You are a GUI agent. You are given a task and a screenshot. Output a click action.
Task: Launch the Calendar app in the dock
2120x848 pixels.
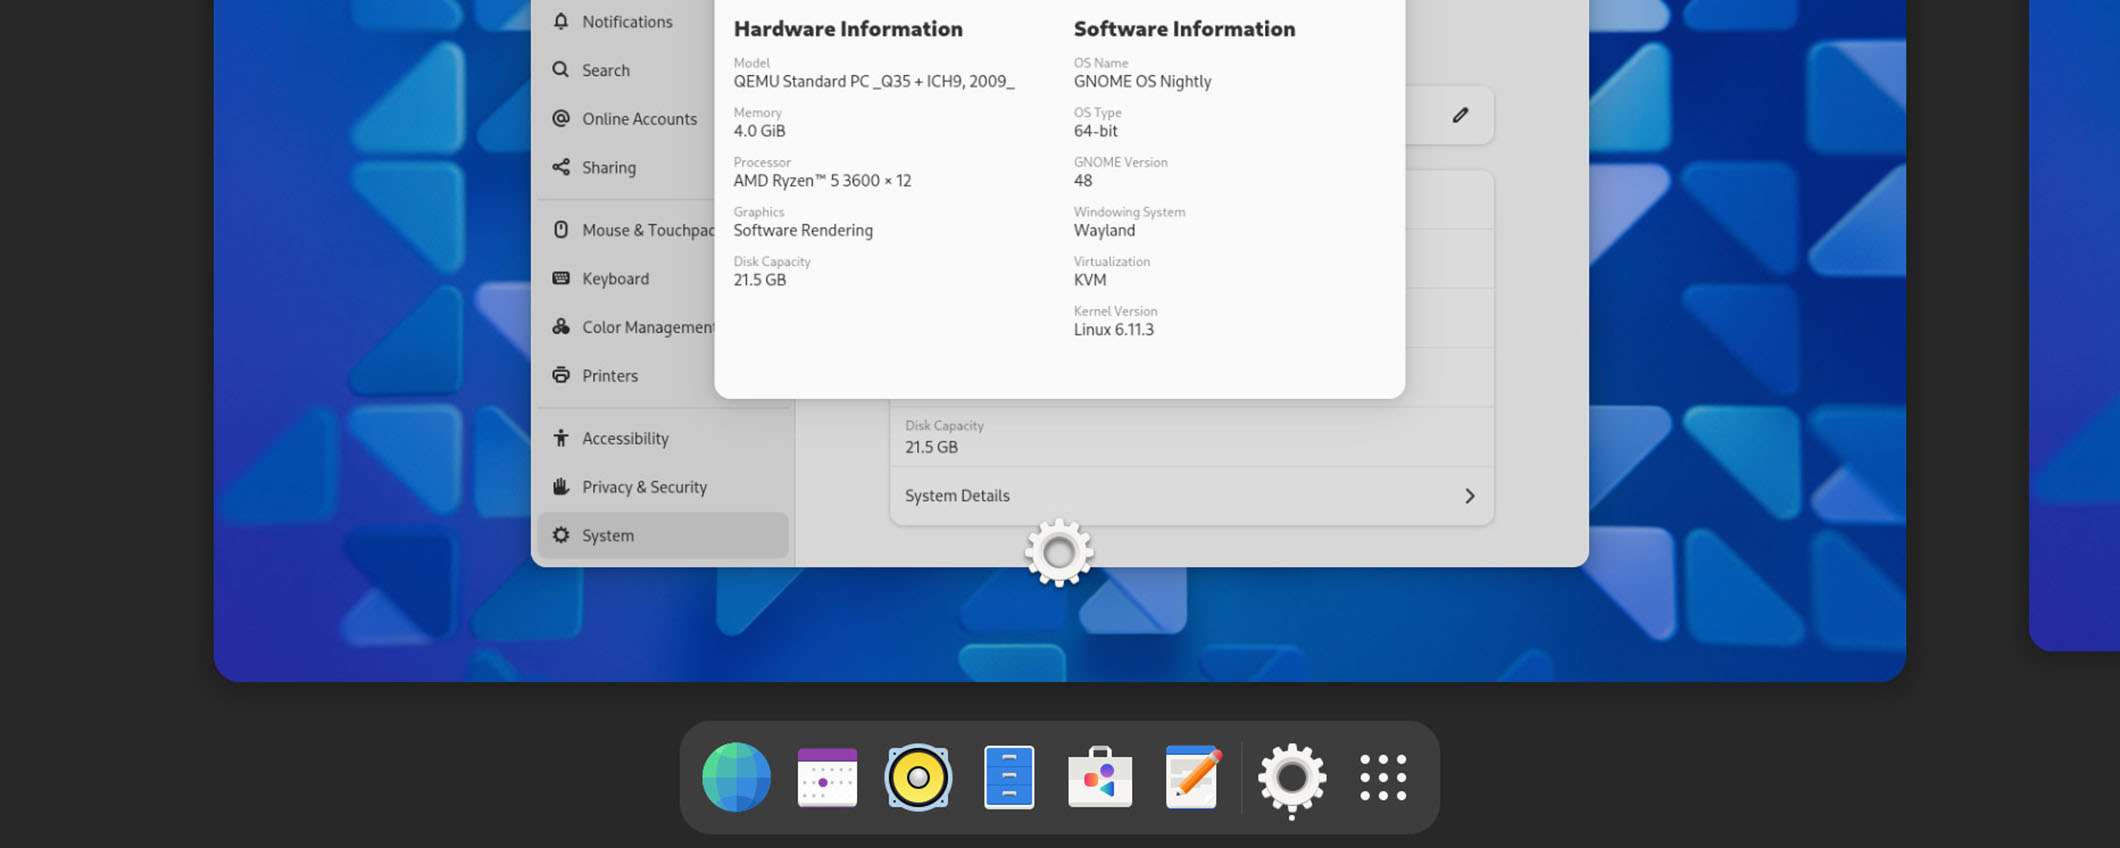tap(827, 777)
